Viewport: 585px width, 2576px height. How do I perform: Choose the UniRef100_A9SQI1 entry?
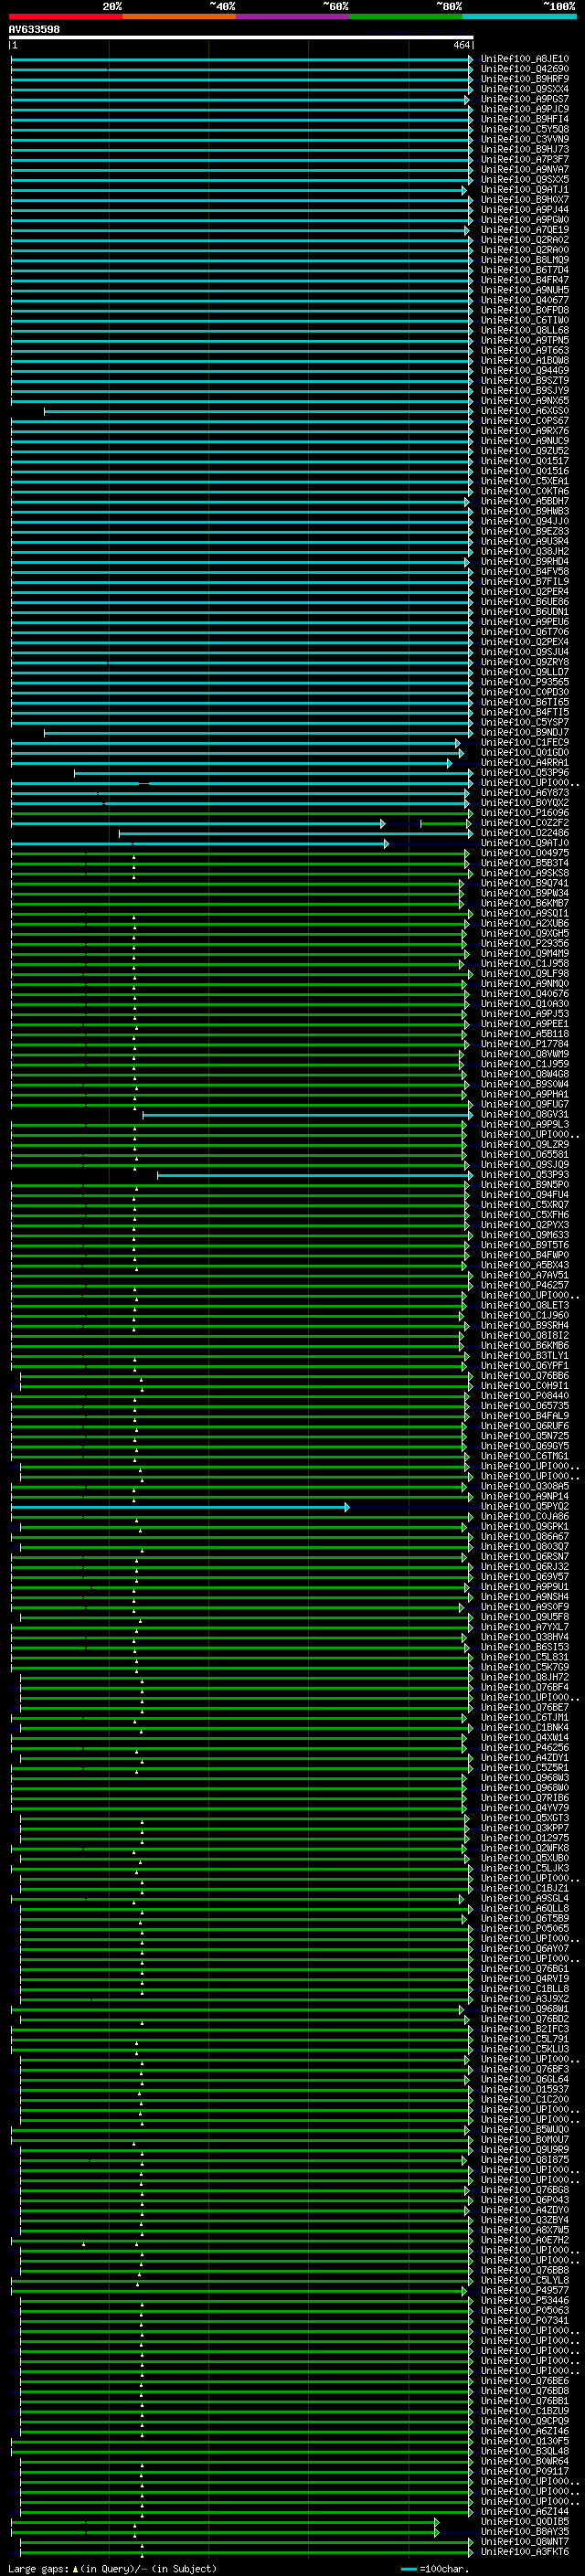click(525, 913)
